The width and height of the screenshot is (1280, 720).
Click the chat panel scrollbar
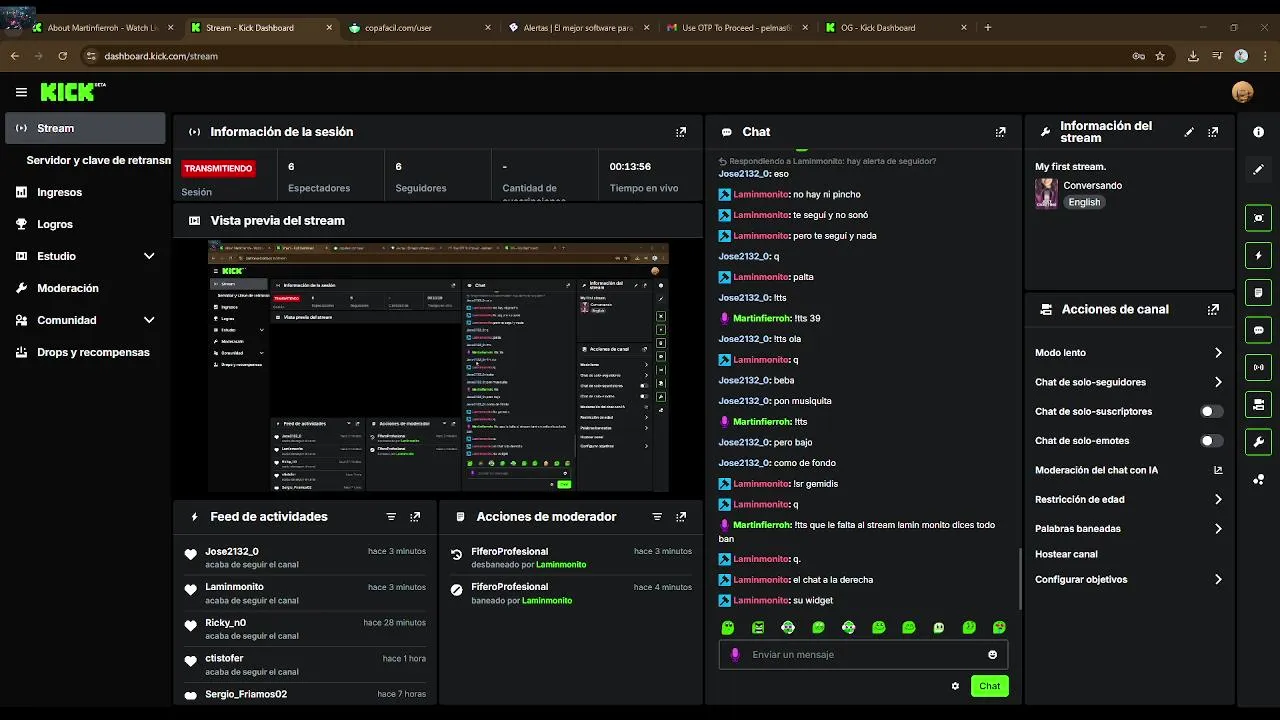click(1019, 578)
